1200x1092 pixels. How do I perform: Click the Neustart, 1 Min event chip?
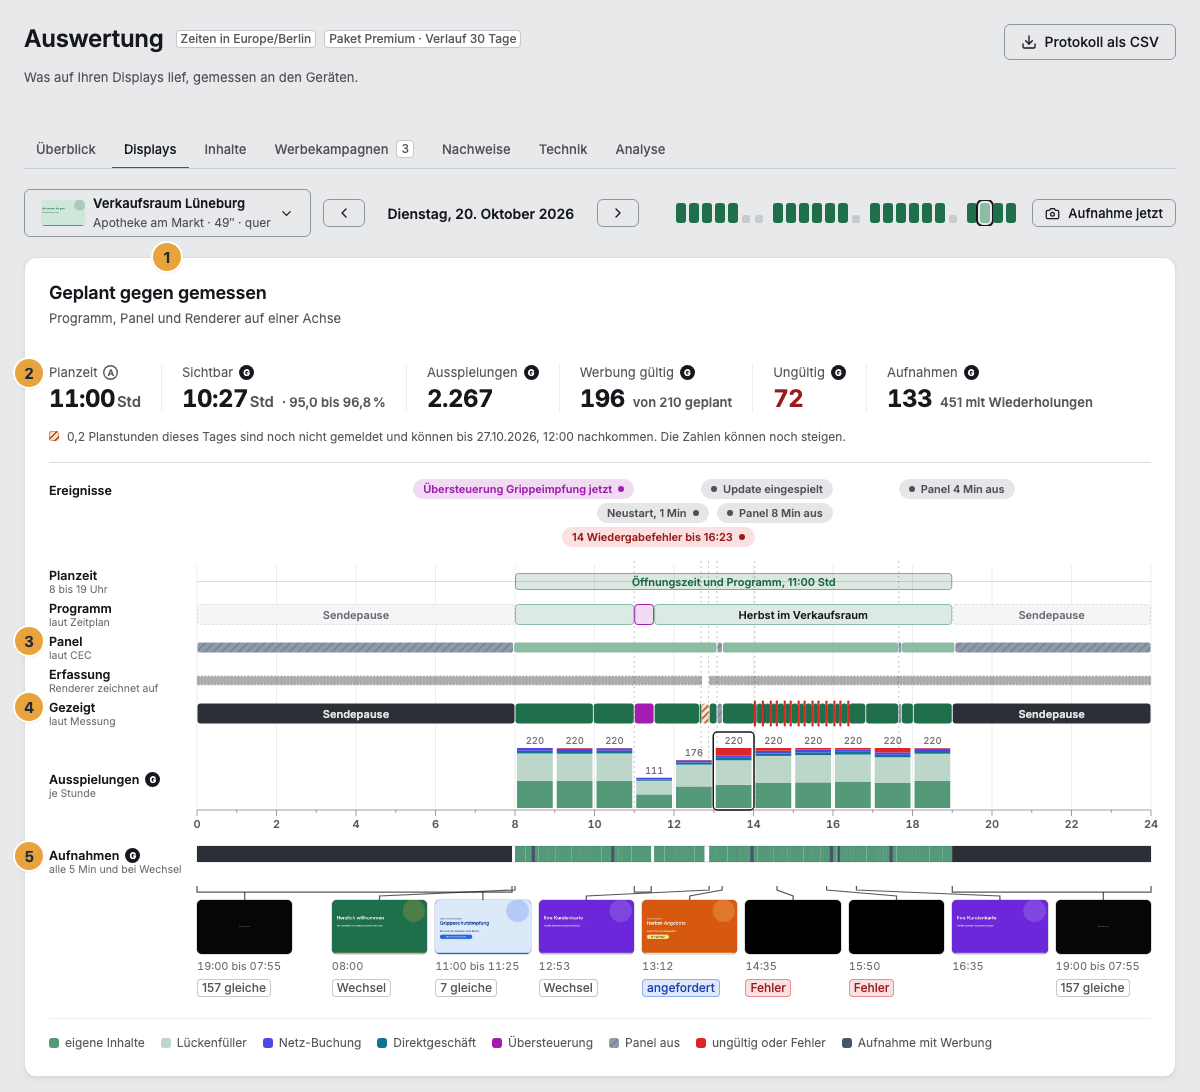[653, 513]
